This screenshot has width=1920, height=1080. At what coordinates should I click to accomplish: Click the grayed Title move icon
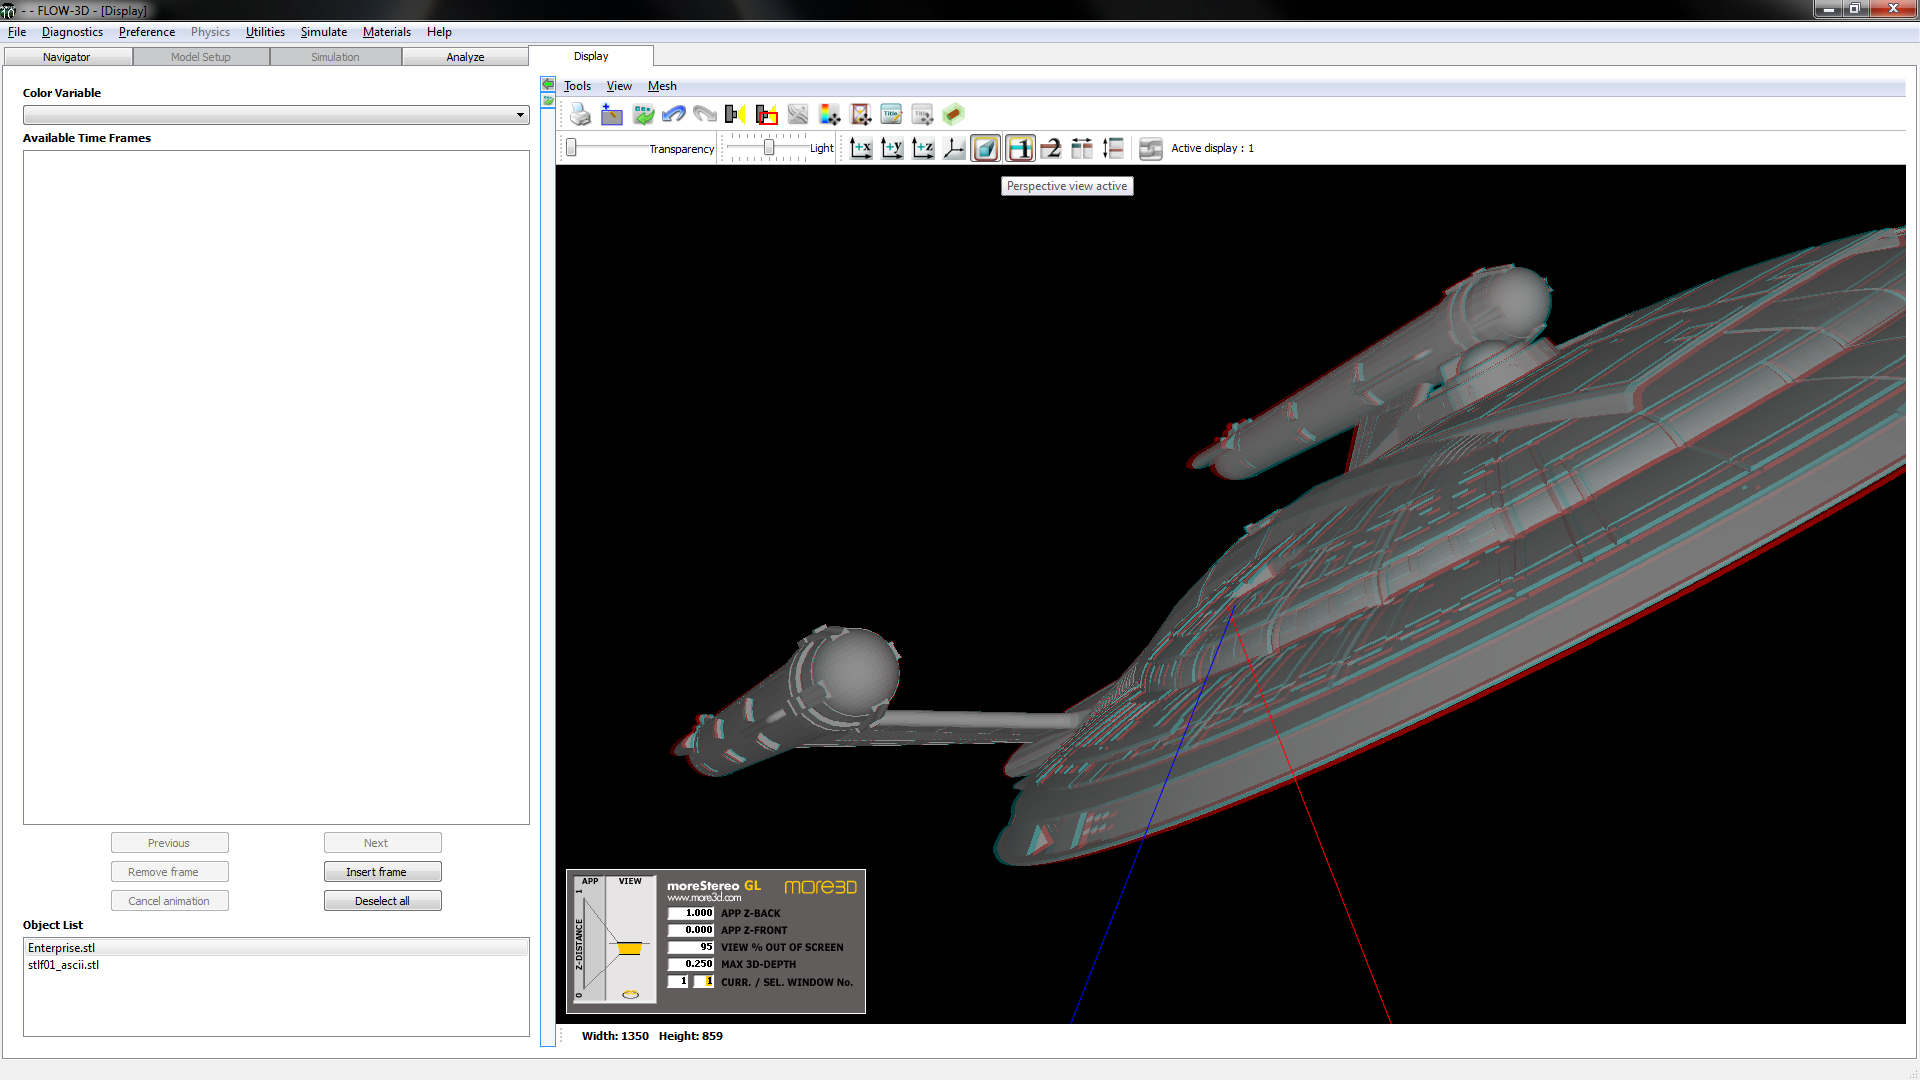click(922, 115)
